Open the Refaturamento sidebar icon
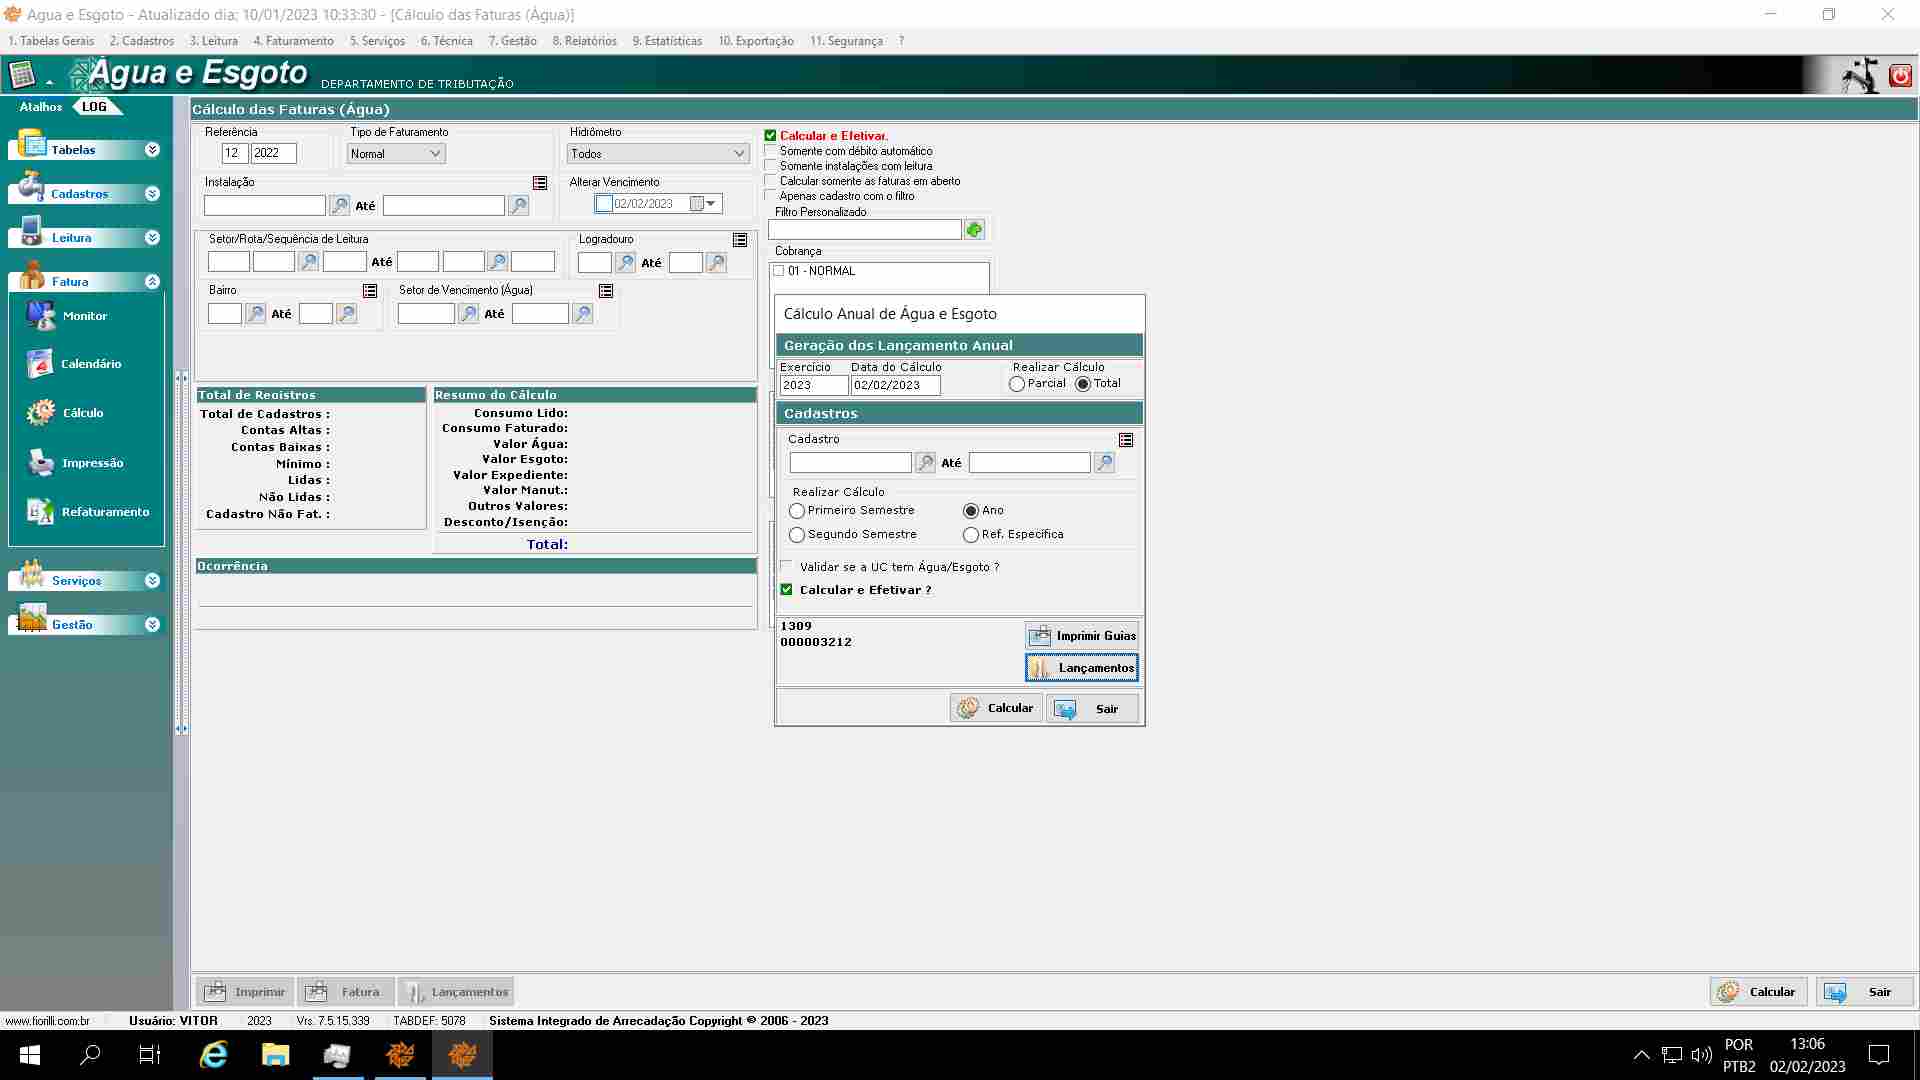1920x1080 pixels. [40, 512]
